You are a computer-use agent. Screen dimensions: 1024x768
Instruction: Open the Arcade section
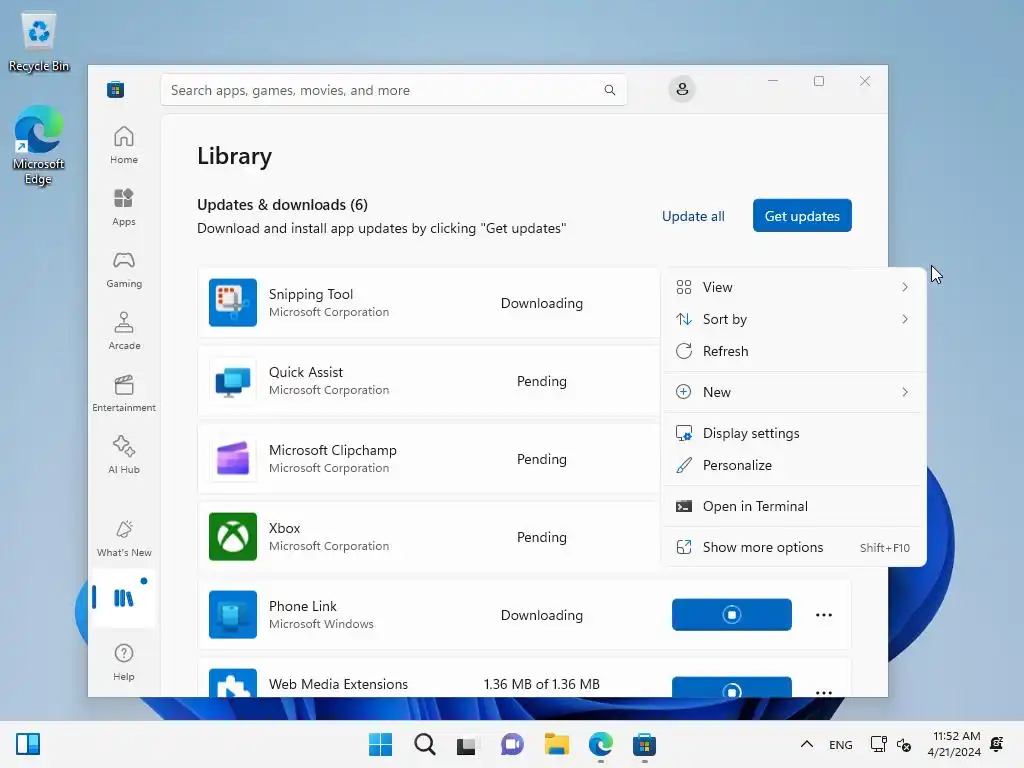click(123, 331)
